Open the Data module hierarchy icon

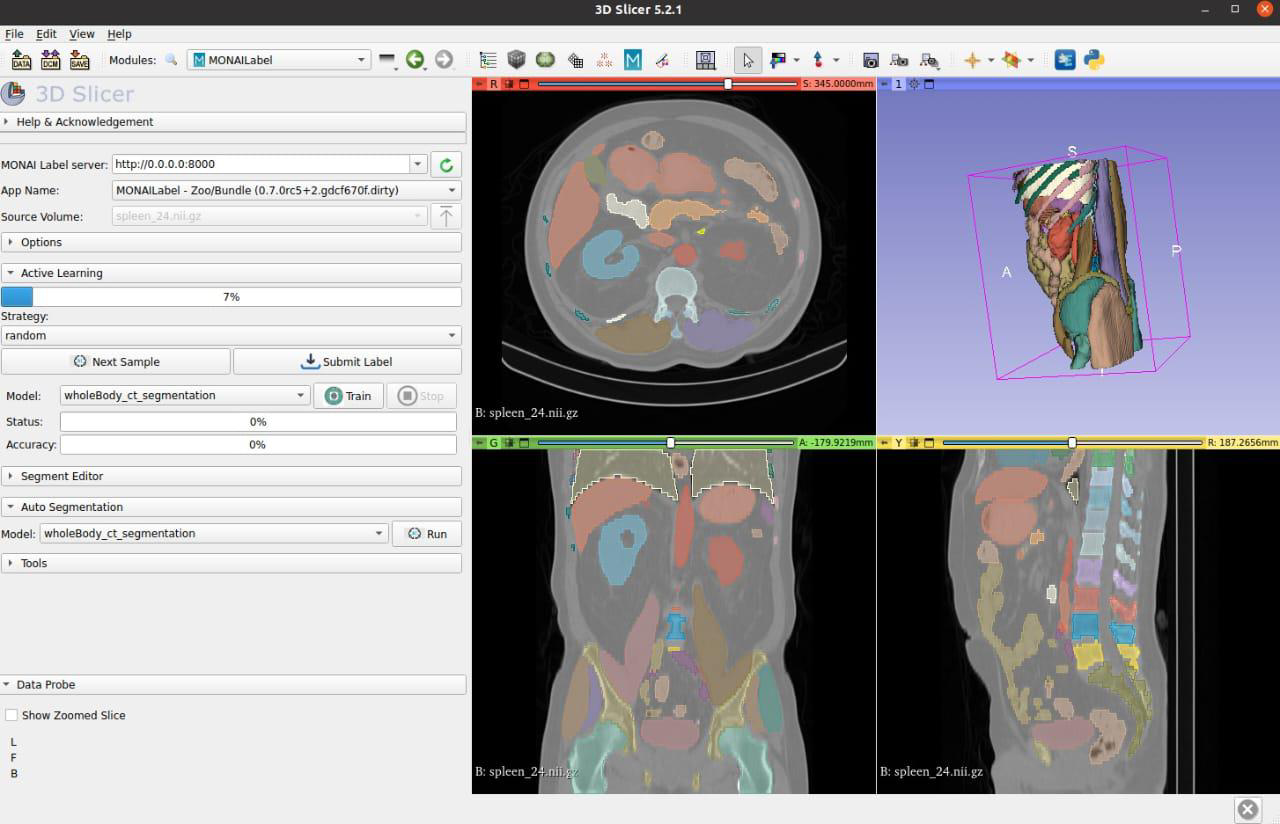tap(488, 60)
